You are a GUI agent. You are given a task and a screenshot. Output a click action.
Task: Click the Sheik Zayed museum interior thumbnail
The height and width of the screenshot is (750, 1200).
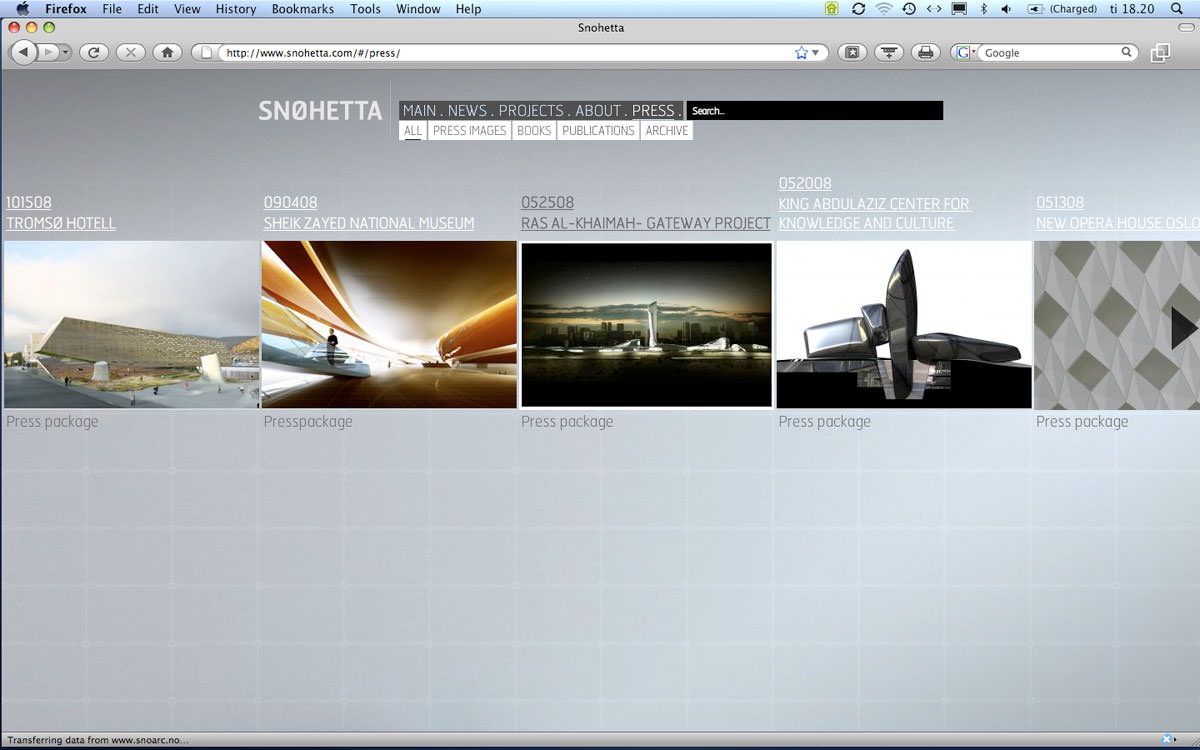pyautogui.click(x=389, y=324)
